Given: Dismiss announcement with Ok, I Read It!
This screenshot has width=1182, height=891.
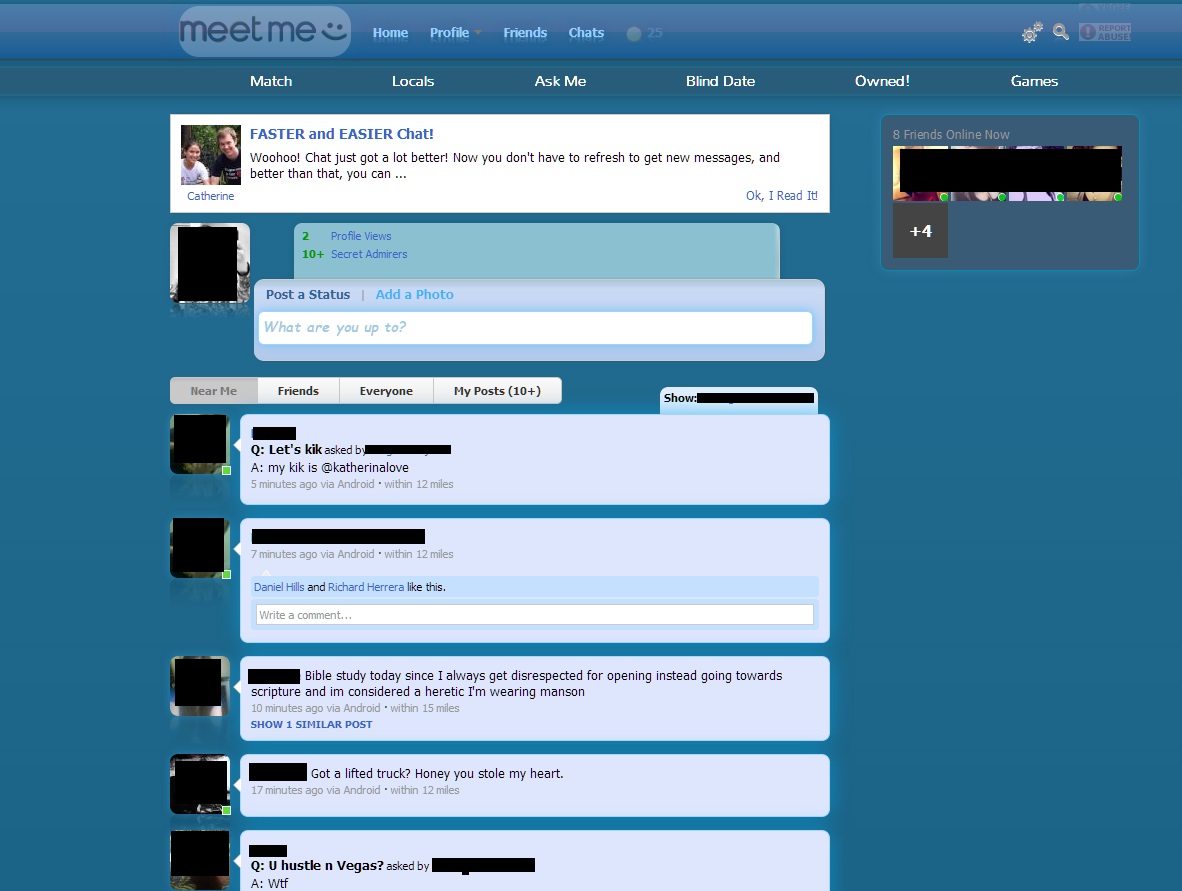Looking at the screenshot, I should [x=782, y=196].
